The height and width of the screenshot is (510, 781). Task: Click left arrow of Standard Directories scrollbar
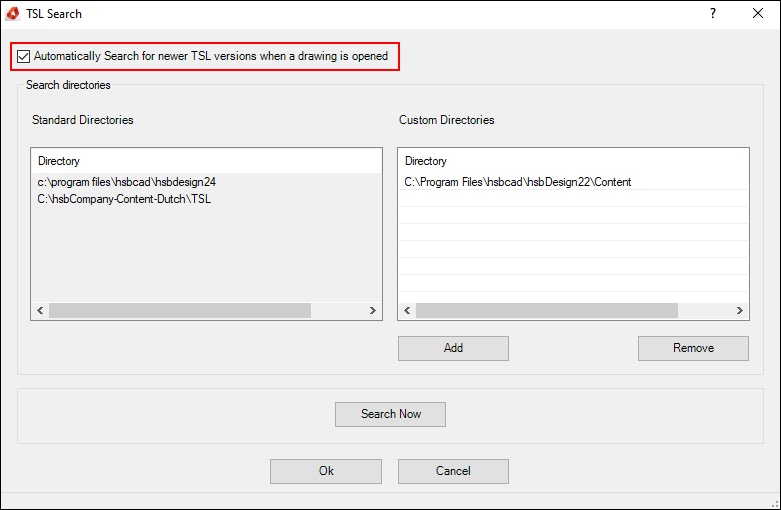click(x=40, y=310)
